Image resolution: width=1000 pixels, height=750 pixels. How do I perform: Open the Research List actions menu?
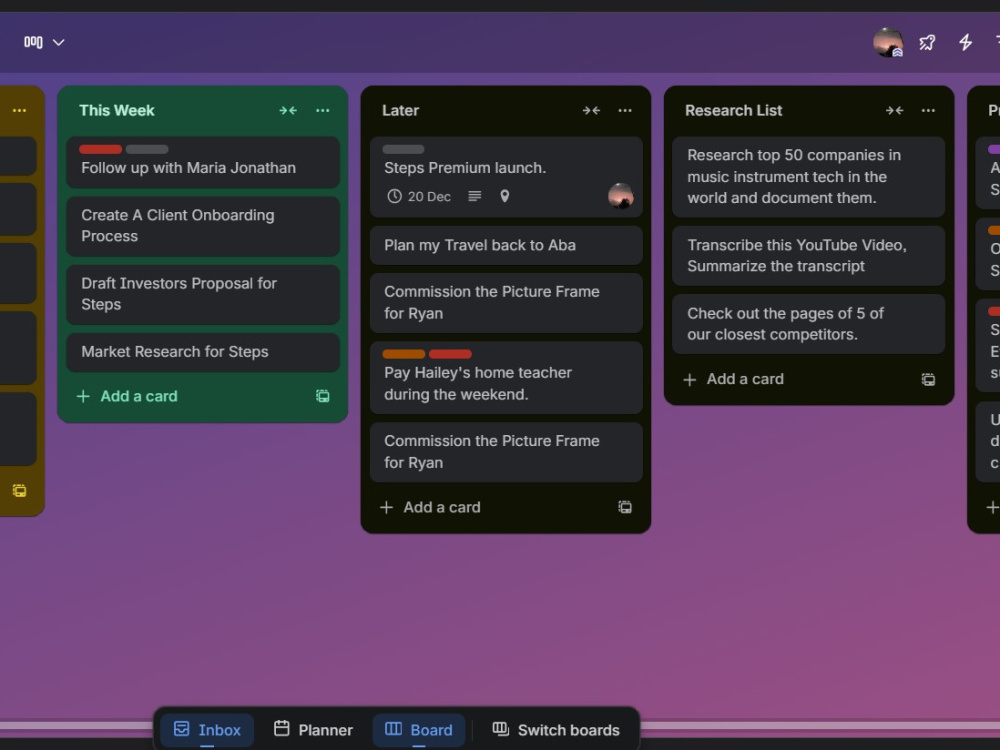click(x=928, y=110)
